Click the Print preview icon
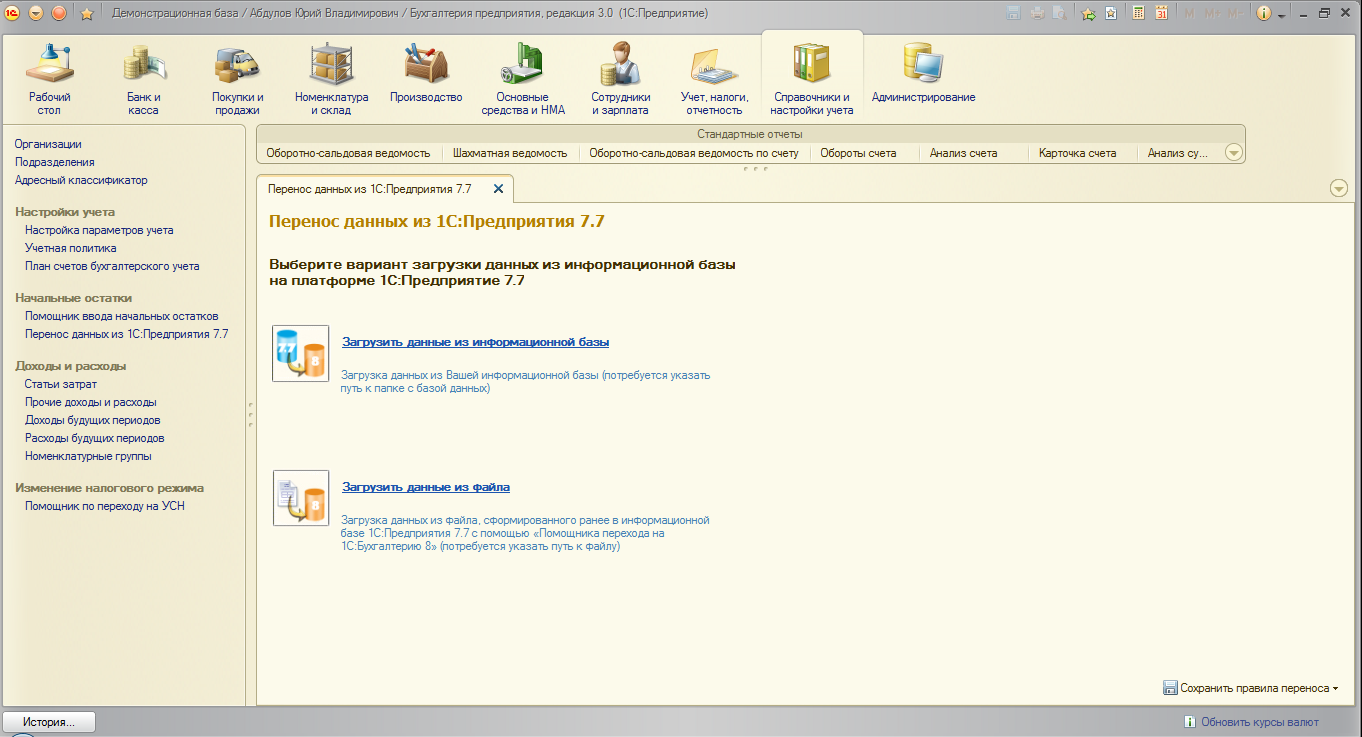This screenshot has height=737, width=1362. pos(1058,13)
